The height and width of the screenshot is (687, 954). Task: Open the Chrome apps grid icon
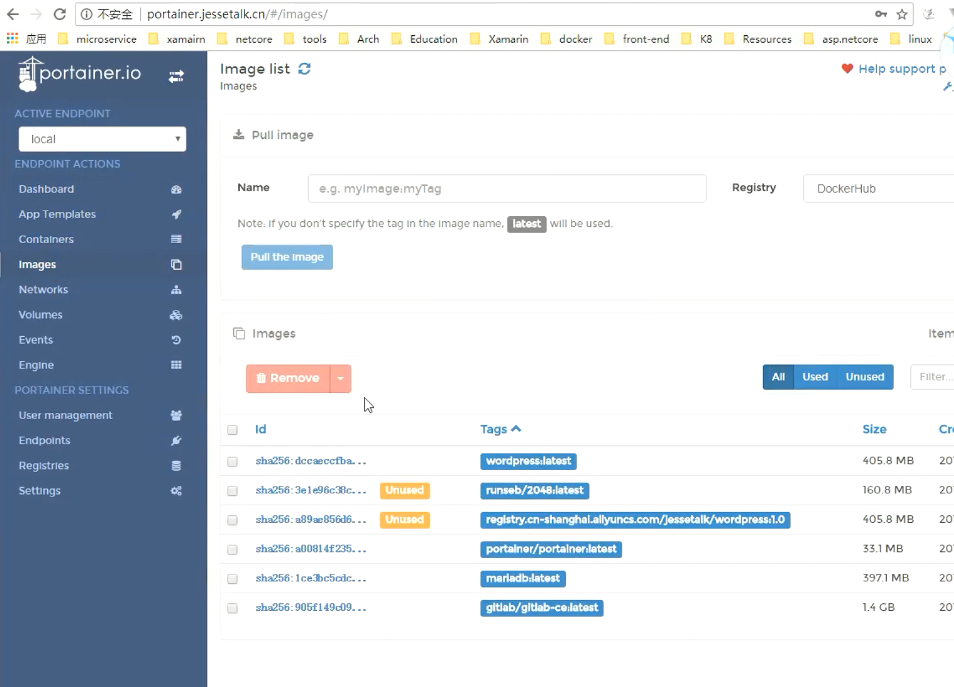click(12, 39)
